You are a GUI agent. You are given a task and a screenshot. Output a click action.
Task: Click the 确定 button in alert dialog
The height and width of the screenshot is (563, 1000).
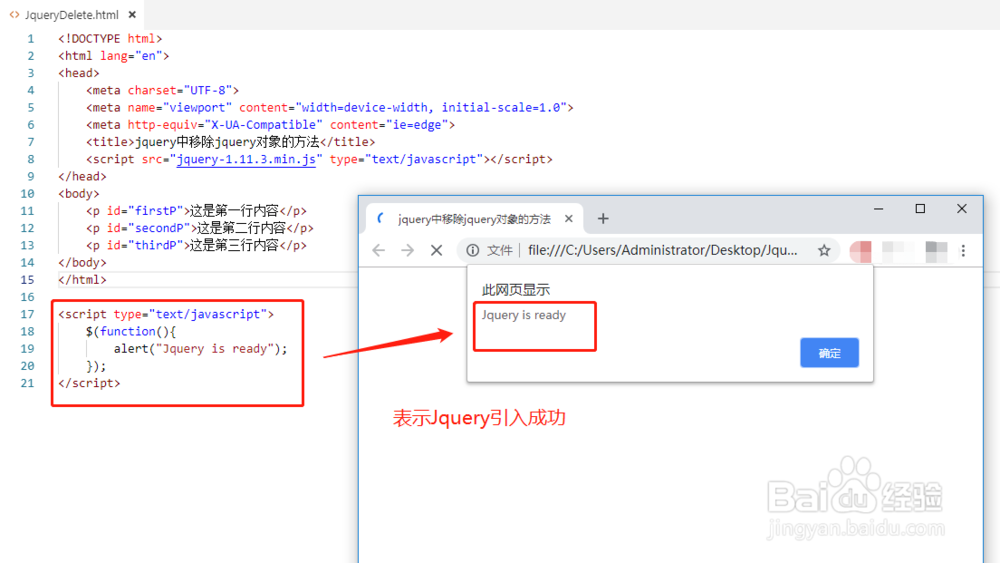click(x=829, y=353)
